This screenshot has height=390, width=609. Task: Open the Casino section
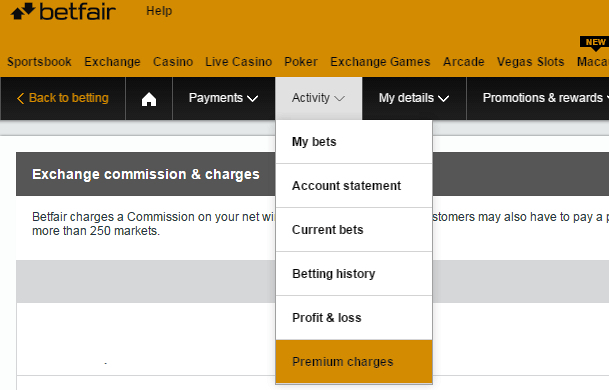[173, 62]
